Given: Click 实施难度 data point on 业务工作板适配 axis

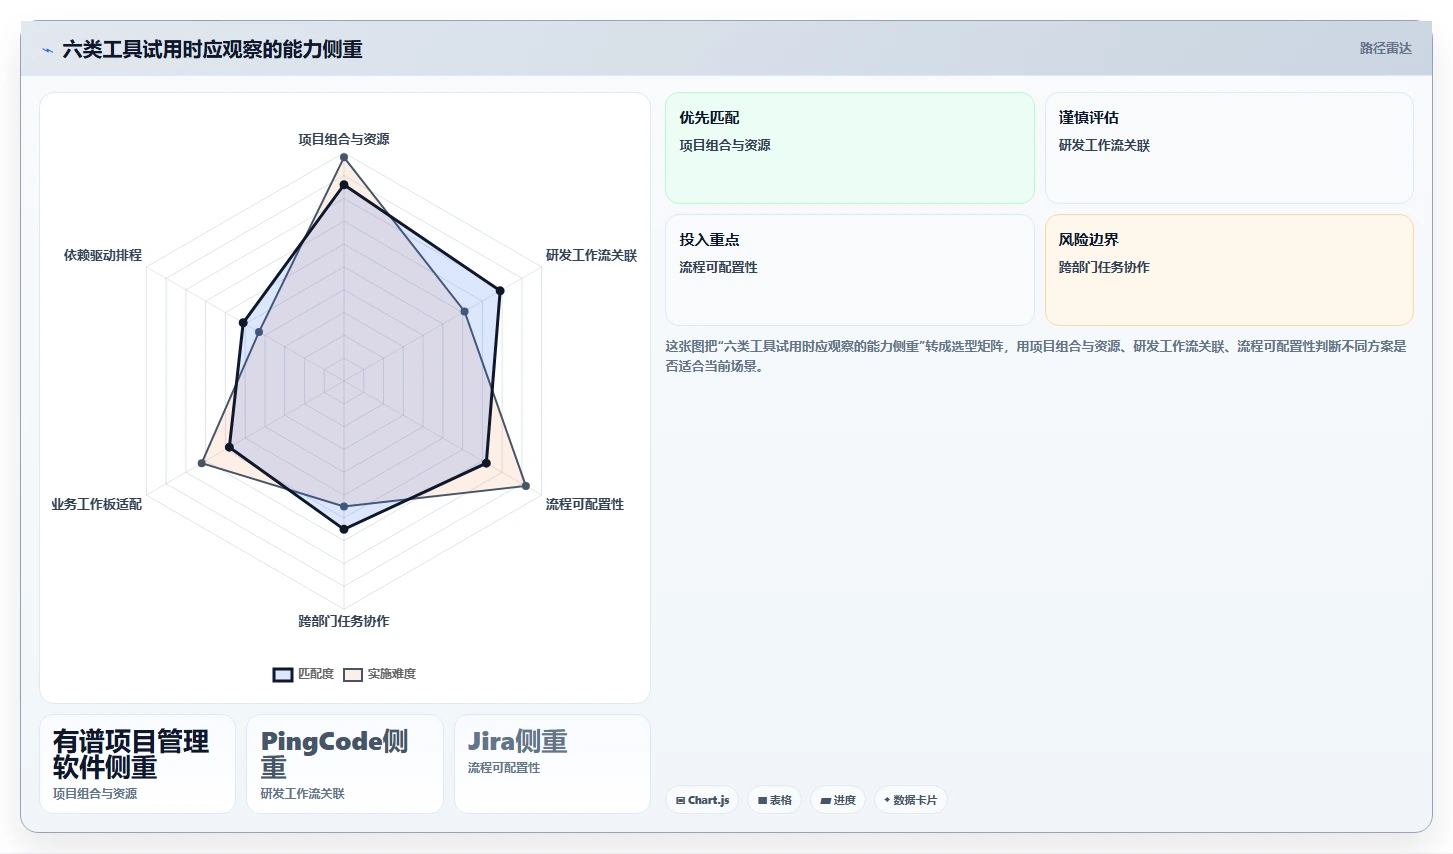Looking at the screenshot, I should tap(202, 463).
